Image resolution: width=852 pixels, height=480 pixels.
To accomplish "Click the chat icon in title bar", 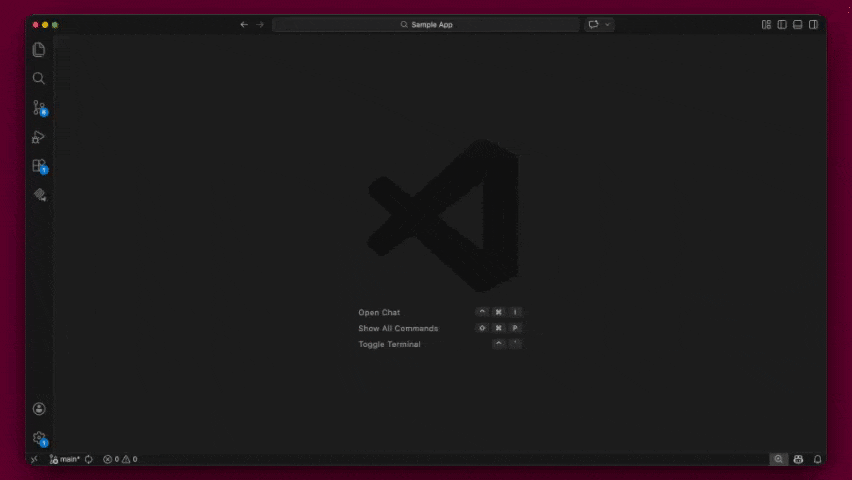I will [593, 24].
